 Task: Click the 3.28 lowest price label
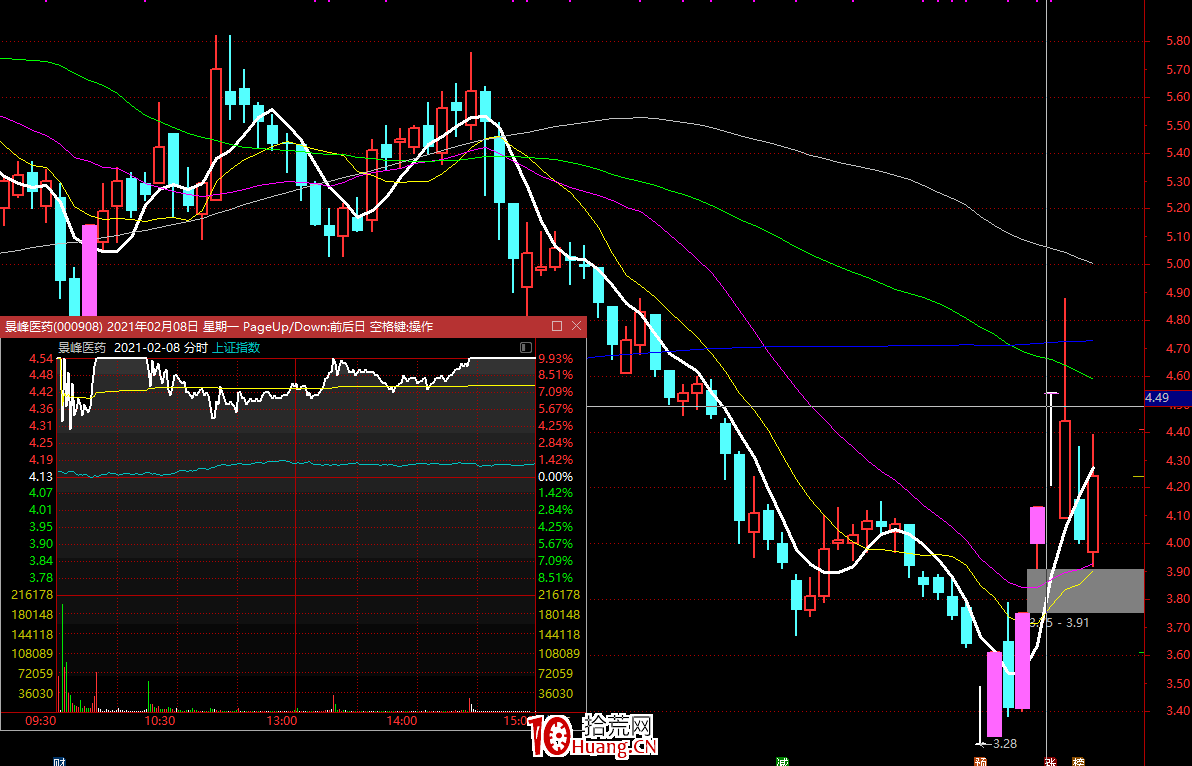tap(1004, 743)
